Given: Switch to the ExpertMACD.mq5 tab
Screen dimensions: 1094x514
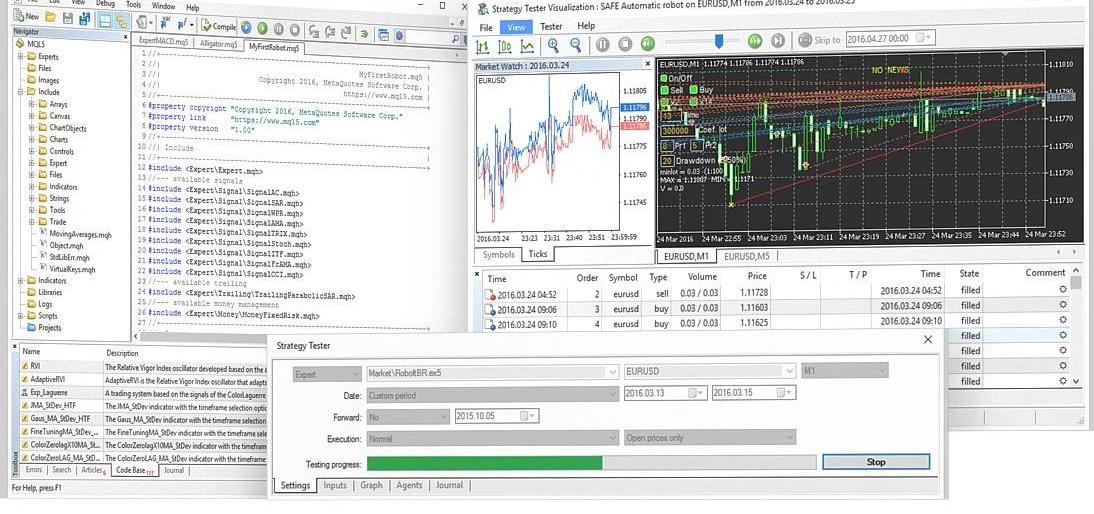Looking at the screenshot, I should coord(163,42).
